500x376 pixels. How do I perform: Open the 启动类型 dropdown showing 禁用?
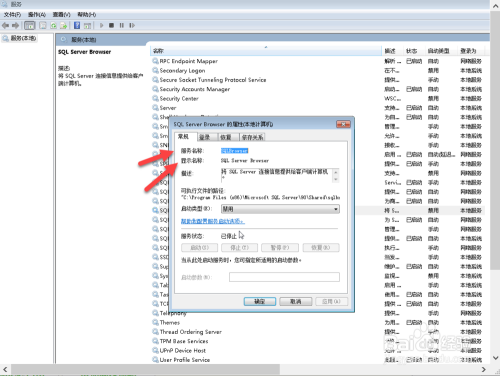coord(280,209)
